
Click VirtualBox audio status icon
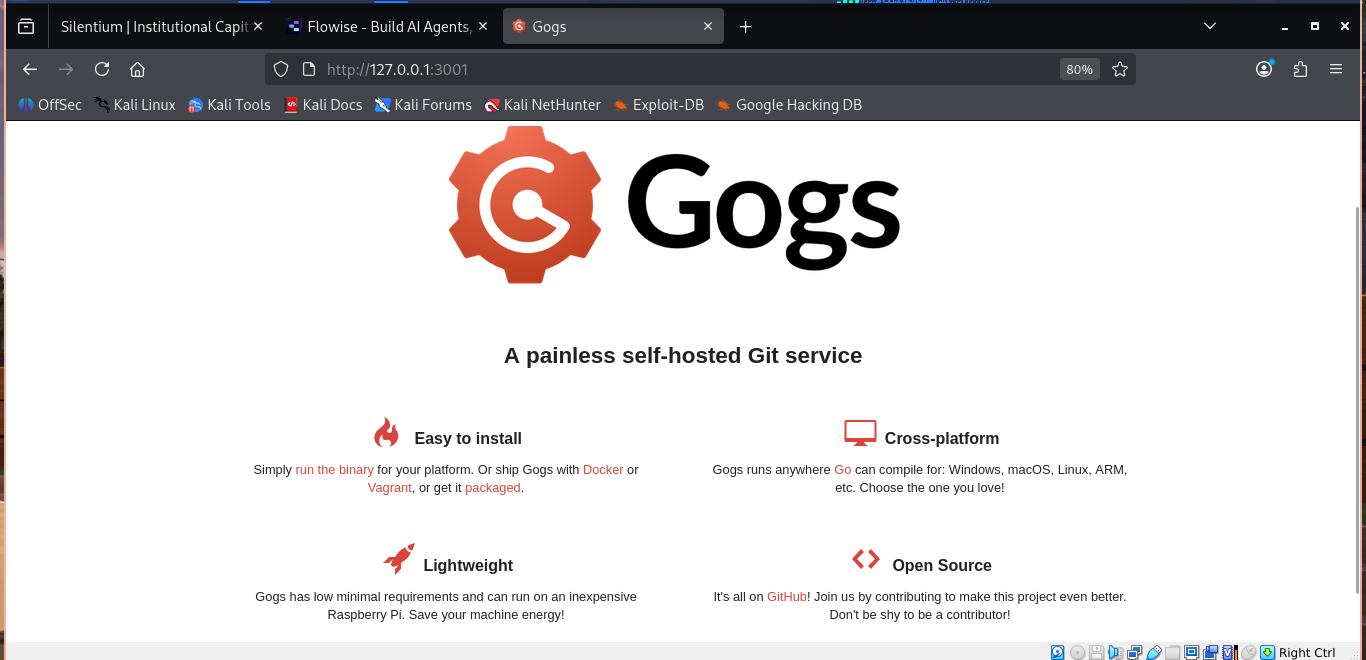click(x=1115, y=652)
